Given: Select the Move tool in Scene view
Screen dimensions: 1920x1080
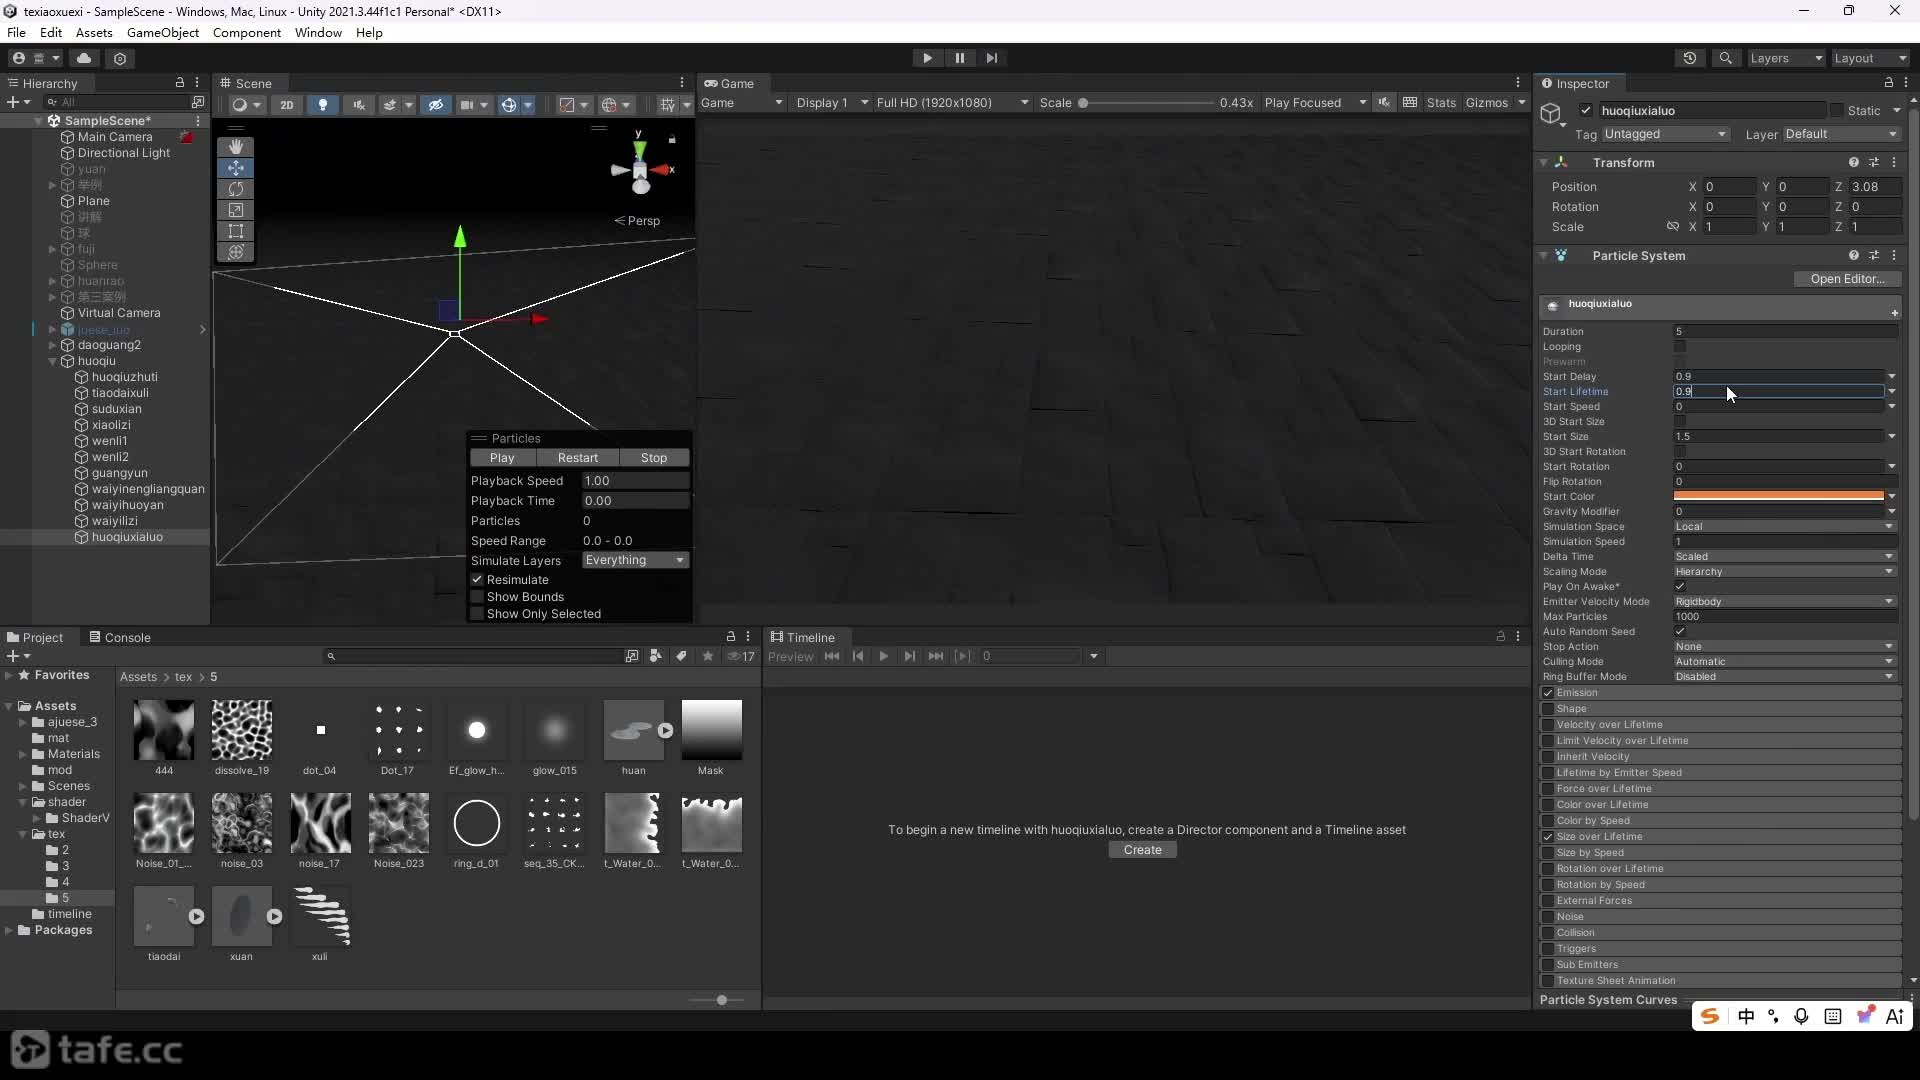Looking at the screenshot, I should point(236,168).
